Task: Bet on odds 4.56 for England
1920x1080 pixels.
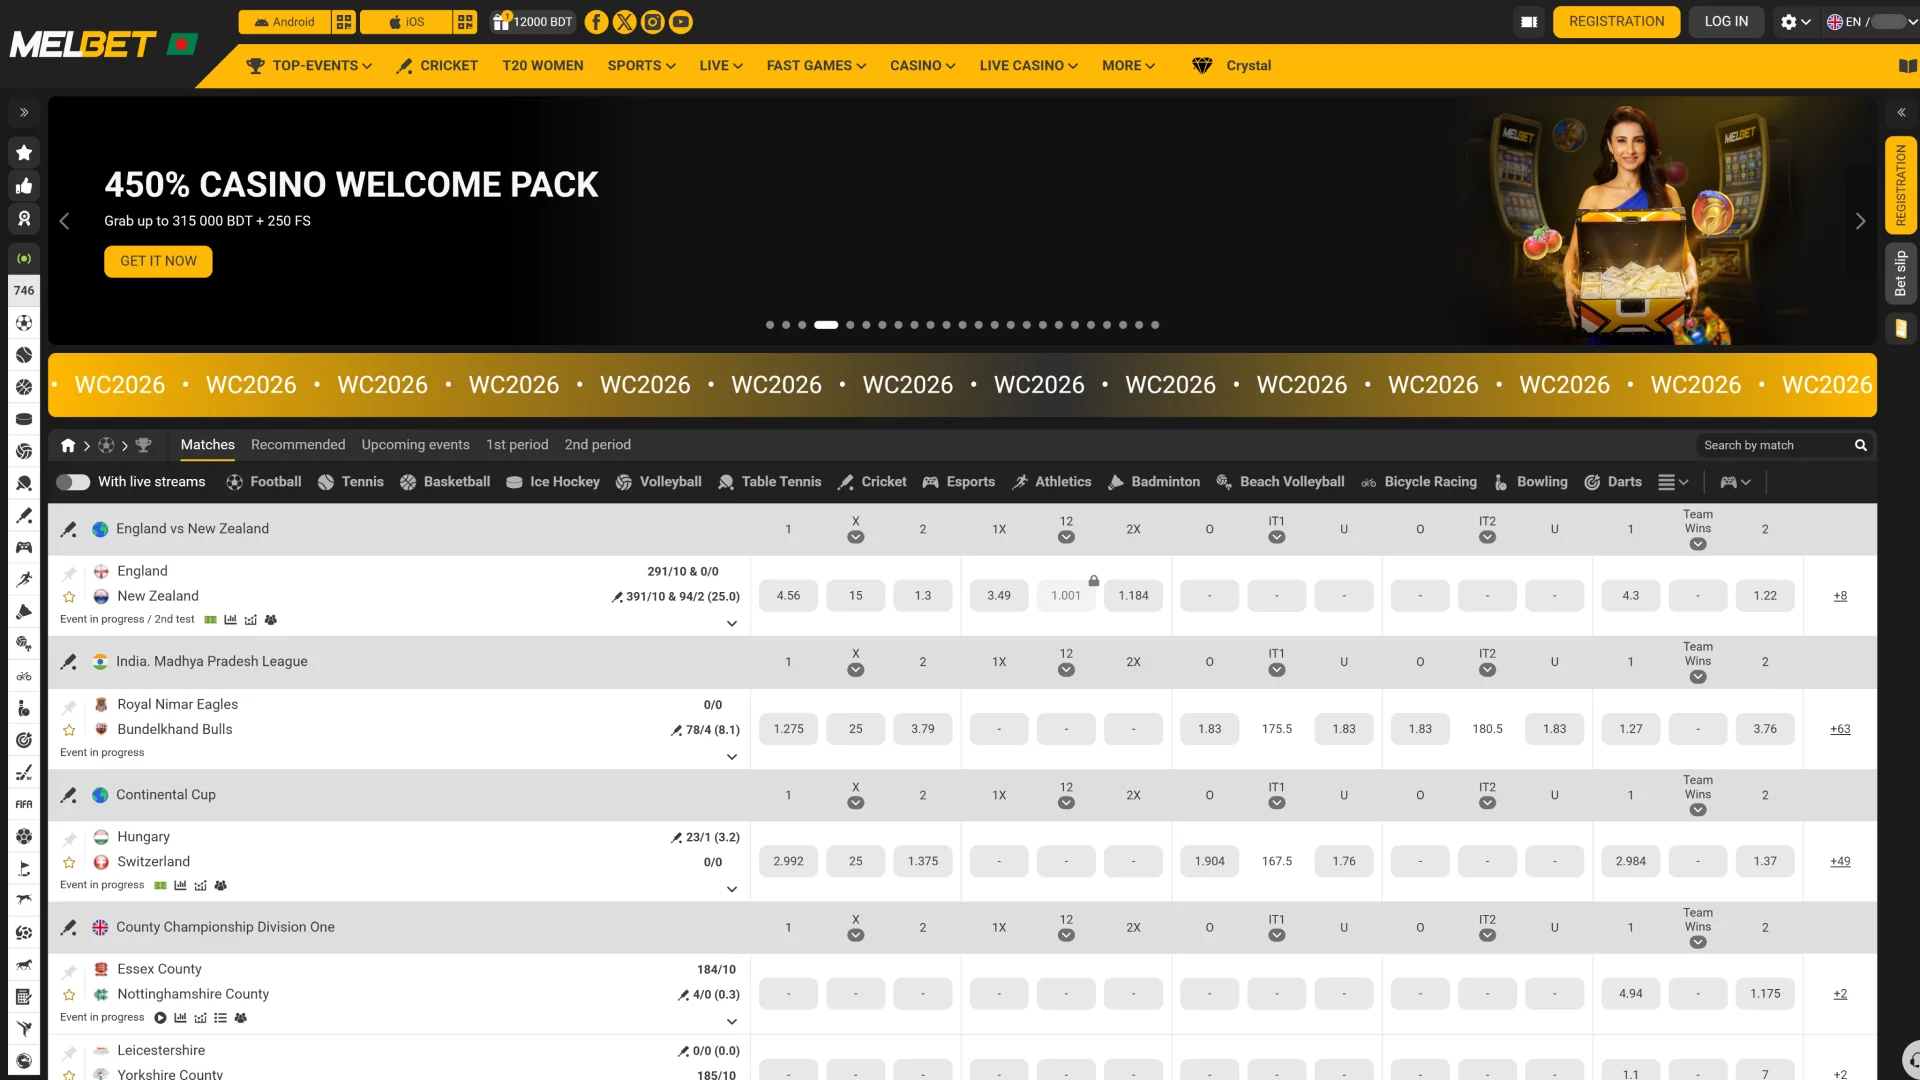Action: (788, 597)
